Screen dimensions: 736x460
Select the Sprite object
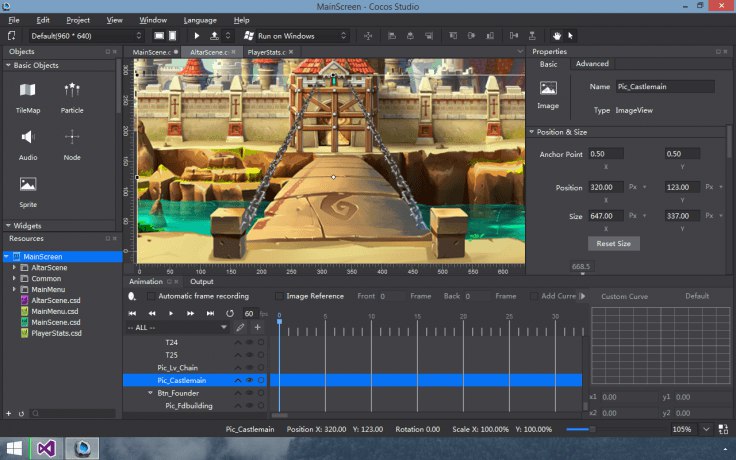tap(28, 192)
